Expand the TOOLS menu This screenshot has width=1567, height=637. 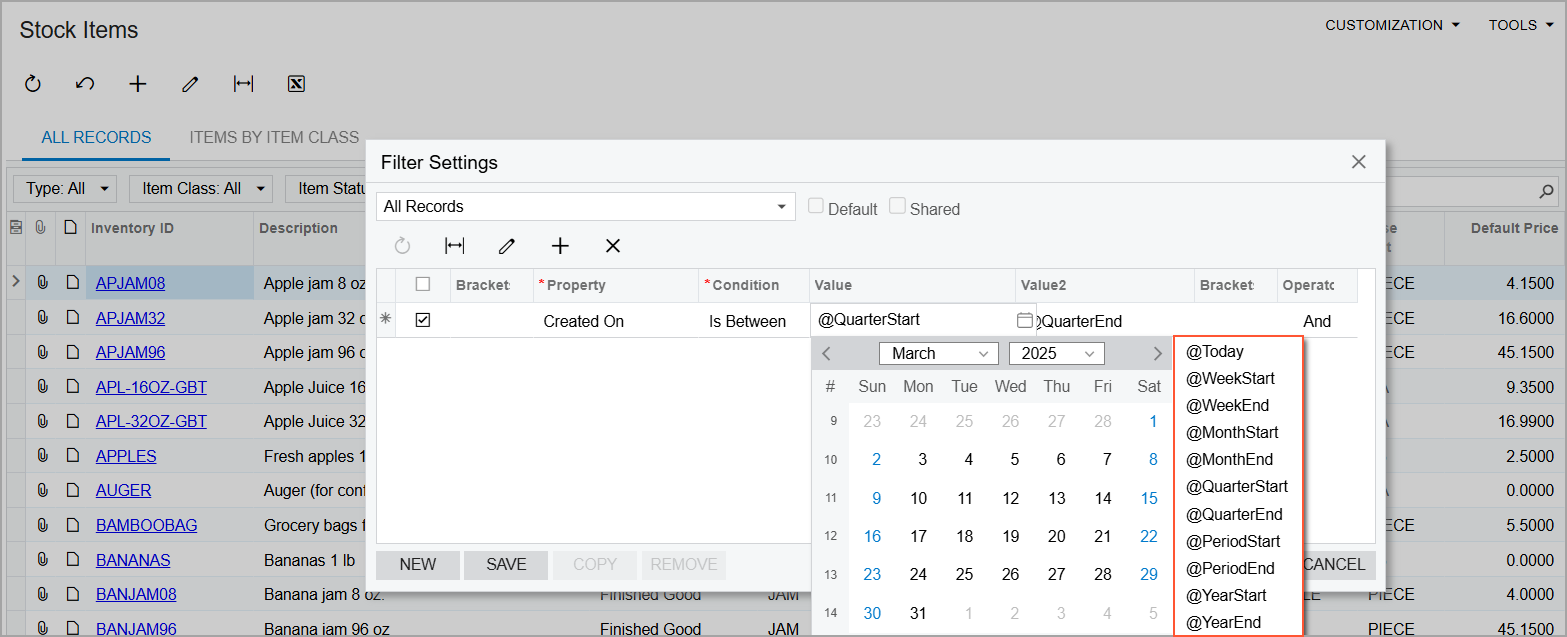(1521, 25)
